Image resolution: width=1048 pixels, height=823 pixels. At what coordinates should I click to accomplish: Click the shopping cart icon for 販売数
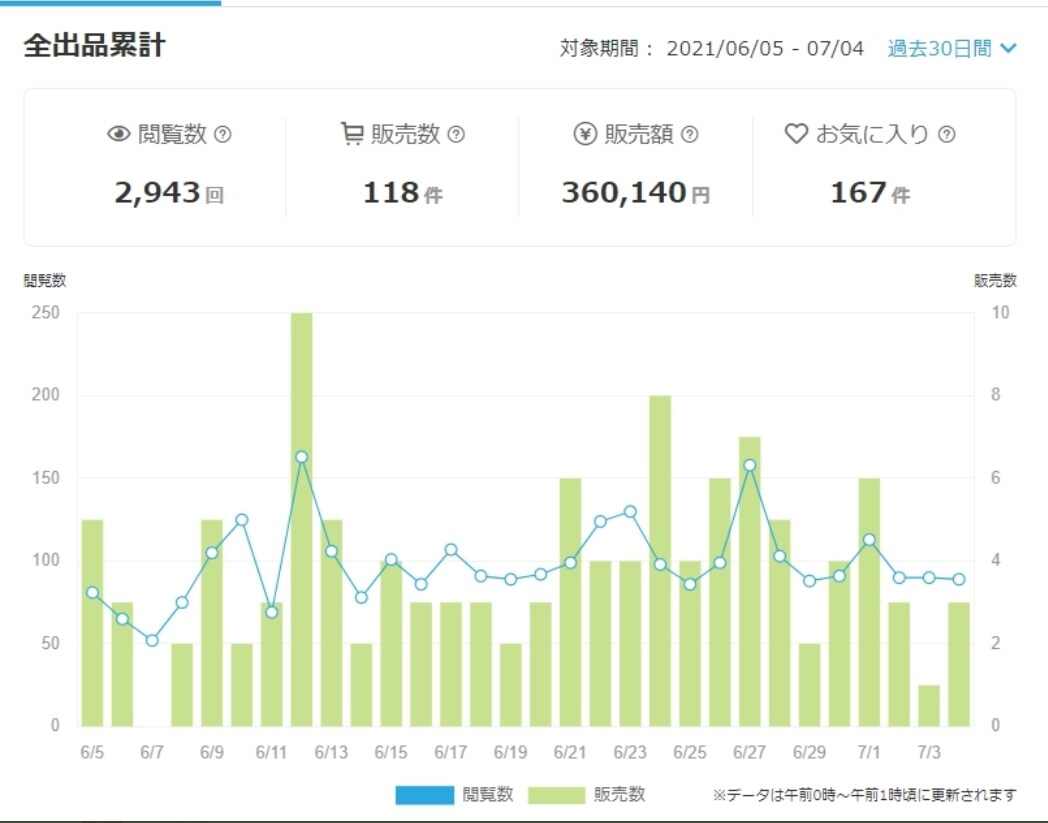click(x=352, y=134)
